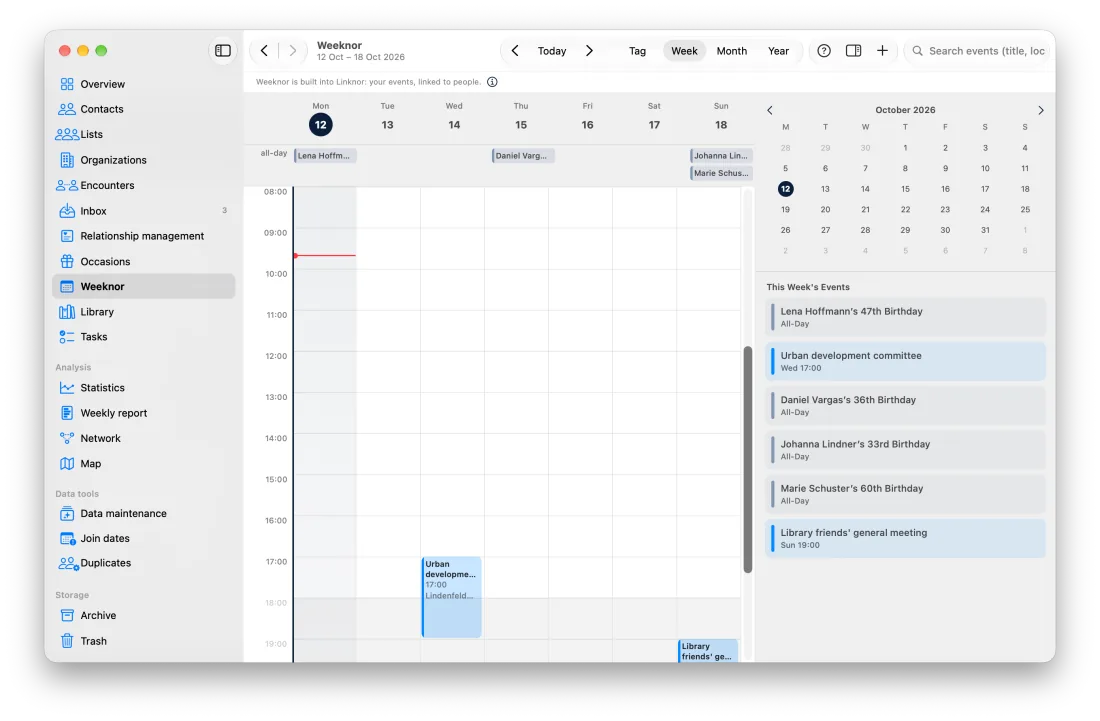
Task: Open the Inbox tray icon
Action: 67,211
